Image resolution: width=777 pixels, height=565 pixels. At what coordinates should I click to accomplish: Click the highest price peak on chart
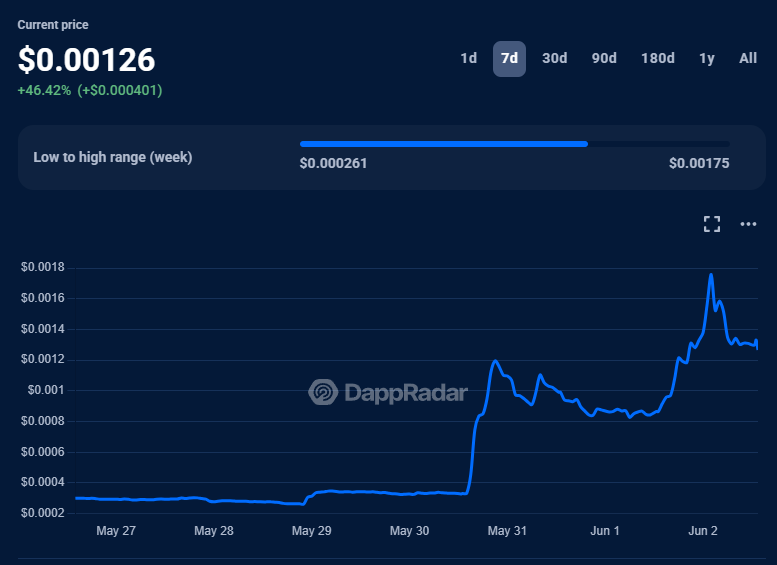[x=711, y=275]
